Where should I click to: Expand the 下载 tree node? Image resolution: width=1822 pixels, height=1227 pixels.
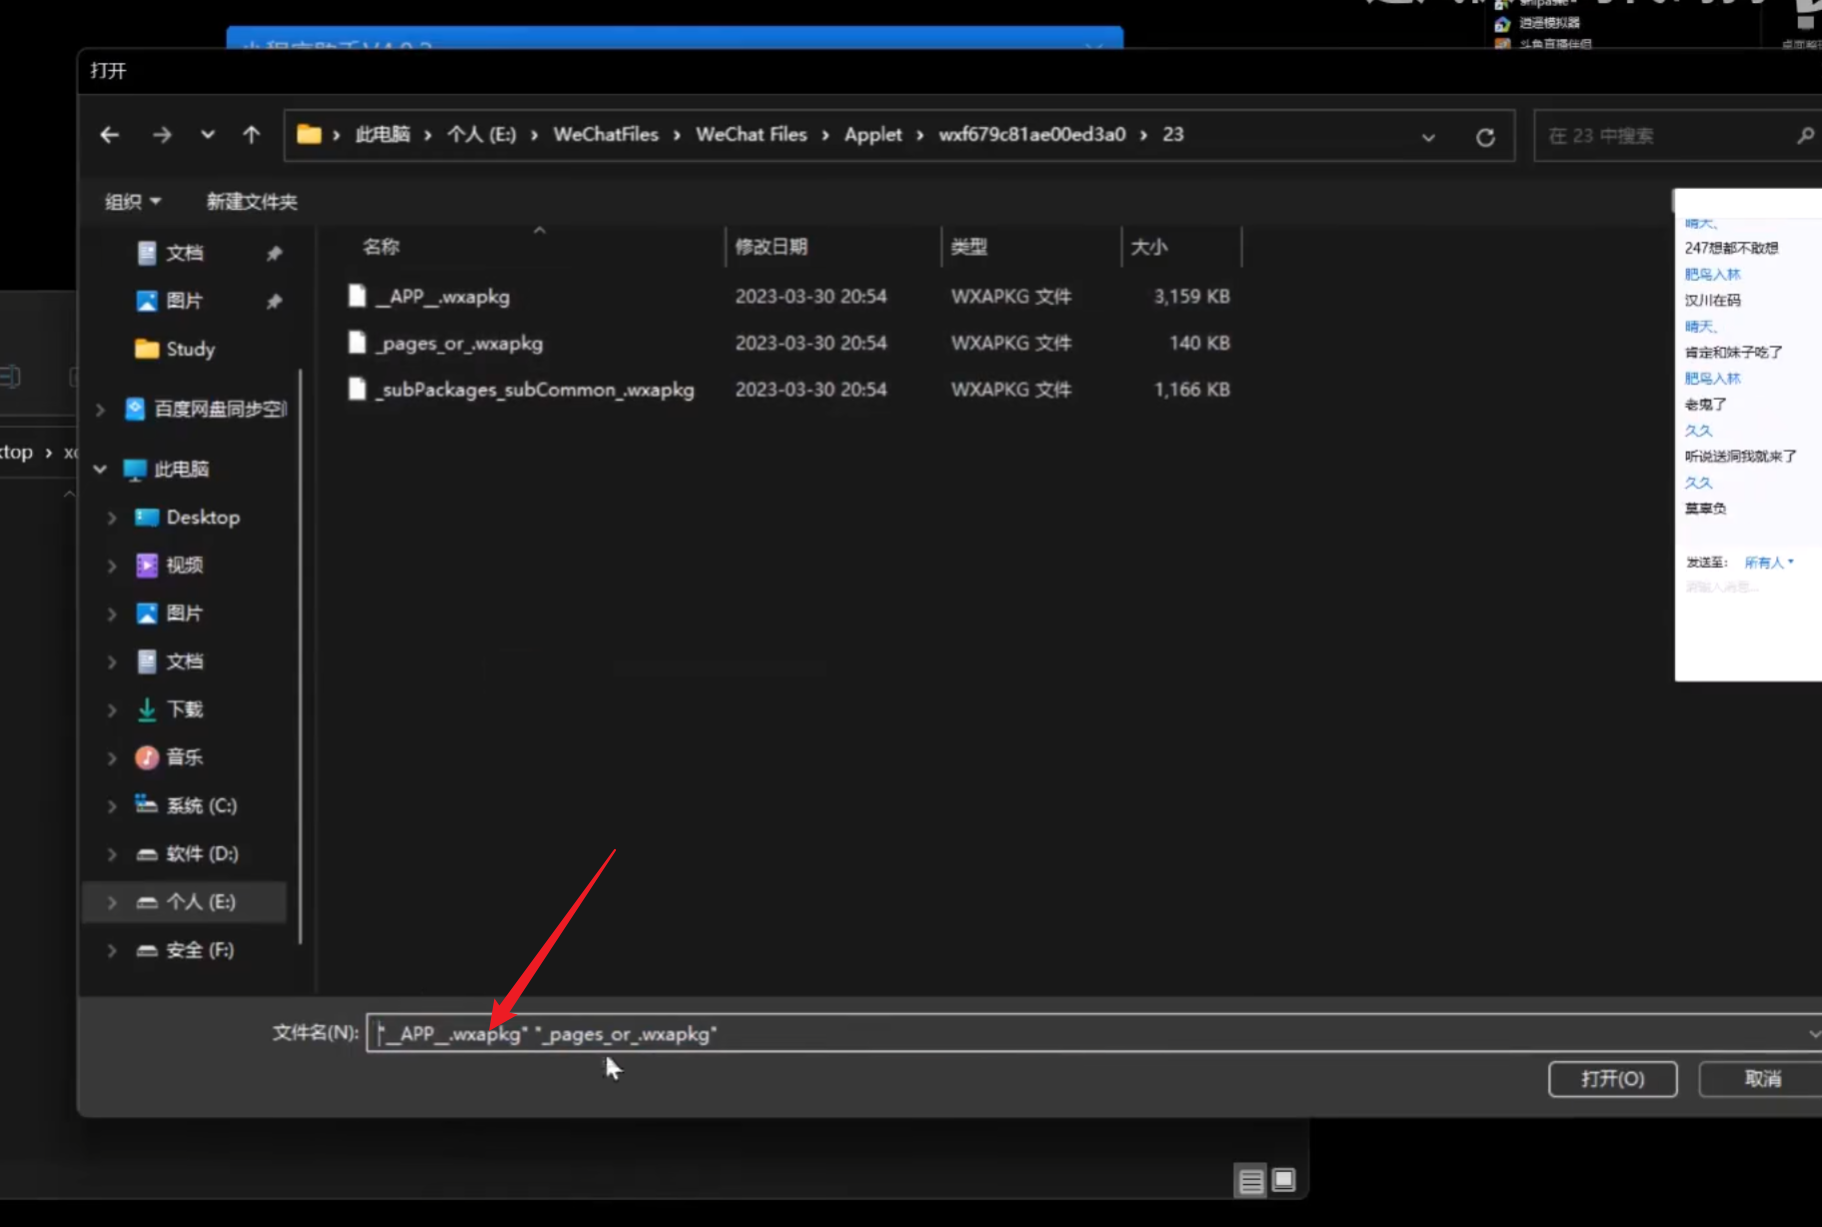tap(112, 709)
